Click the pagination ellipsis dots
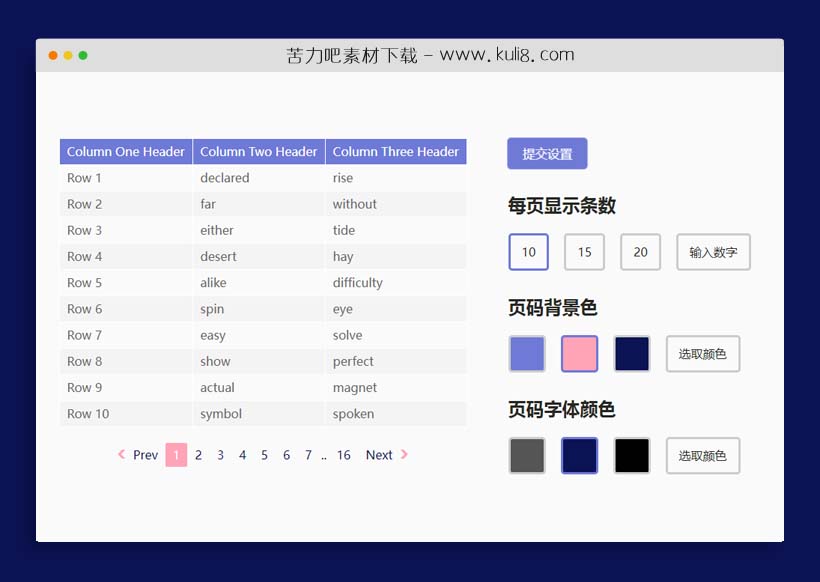 click(323, 455)
